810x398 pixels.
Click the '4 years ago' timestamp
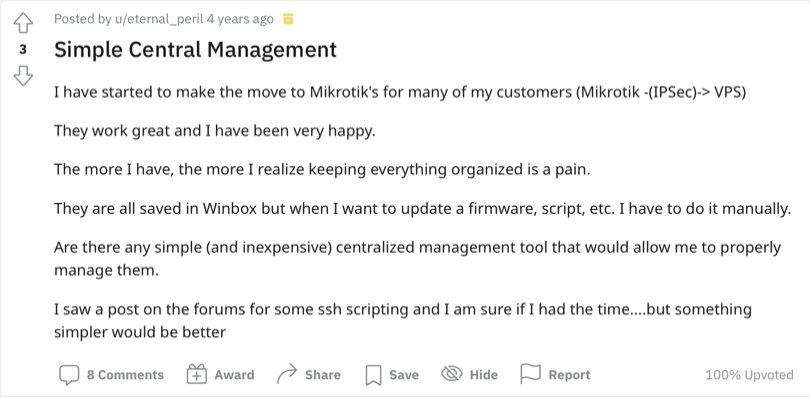point(240,19)
